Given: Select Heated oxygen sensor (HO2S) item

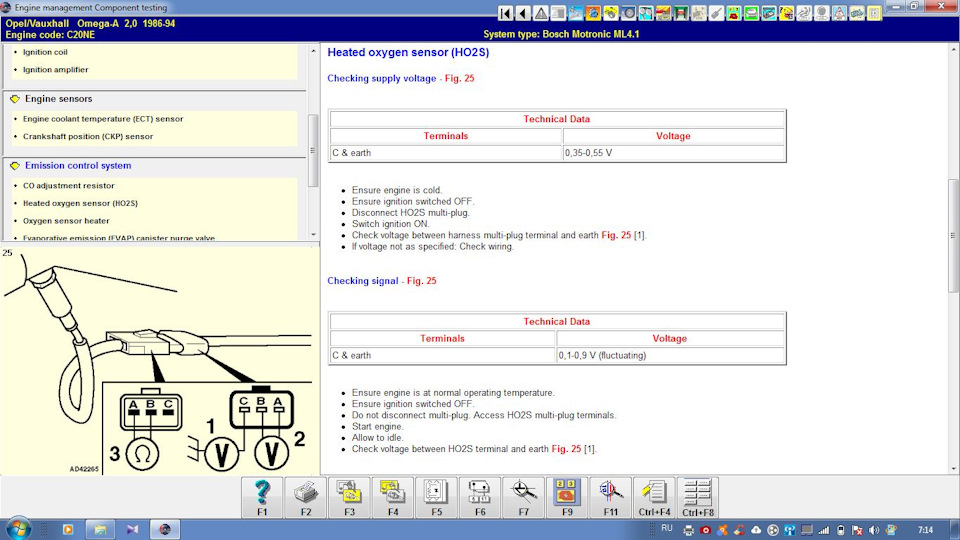Looking at the screenshot, I should 80,203.
